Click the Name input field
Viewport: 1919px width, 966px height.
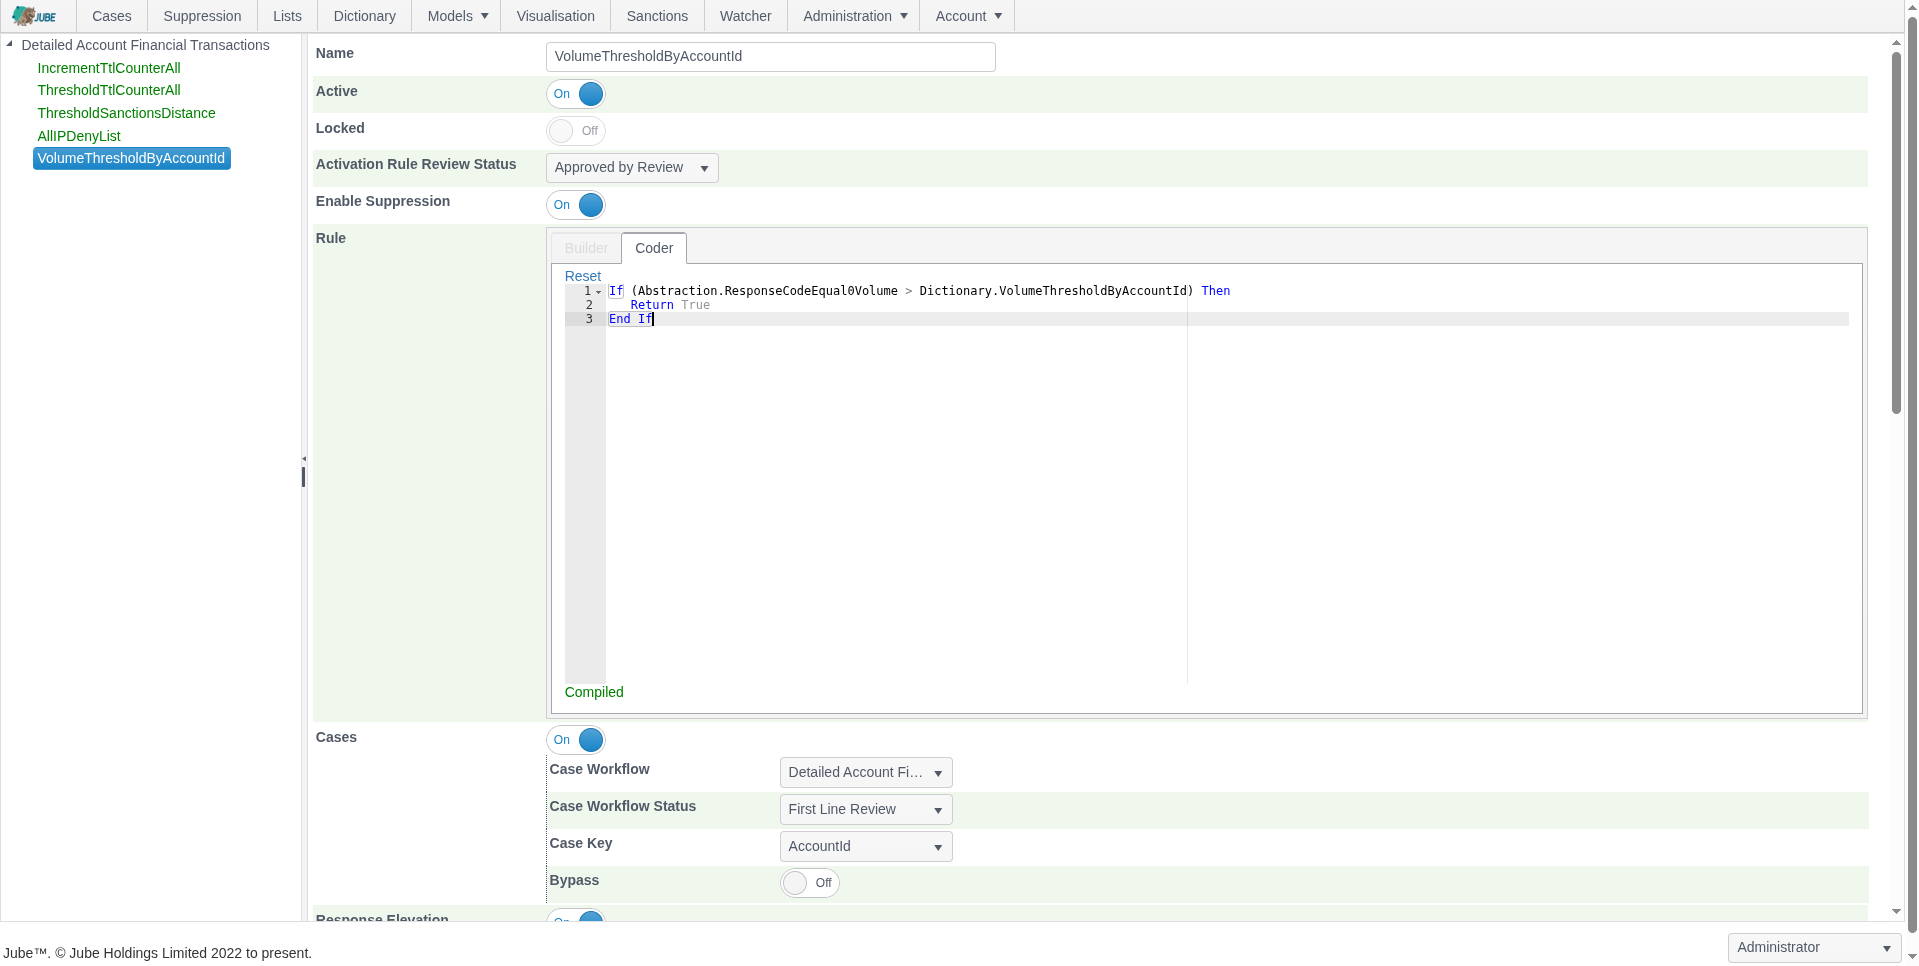(x=770, y=57)
